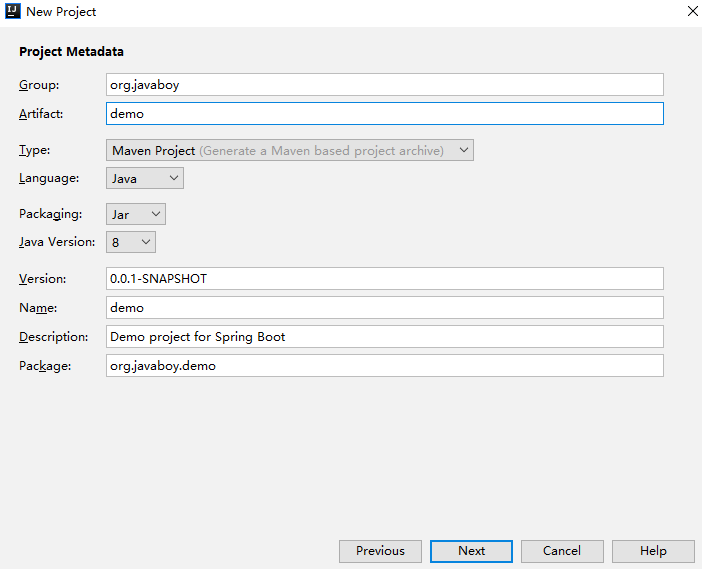Click the Name input field
This screenshot has height=569, width=702.
(385, 308)
